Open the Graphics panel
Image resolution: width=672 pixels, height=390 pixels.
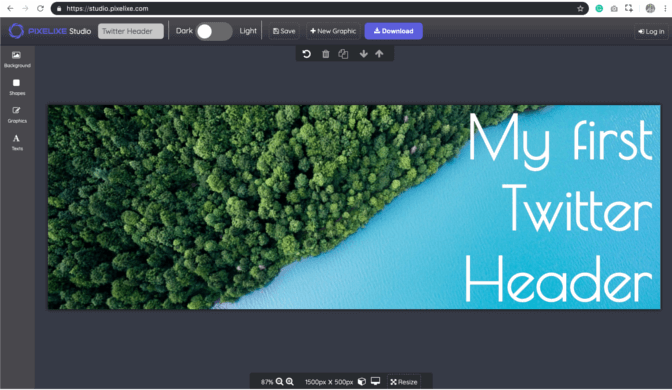click(x=17, y=115)
